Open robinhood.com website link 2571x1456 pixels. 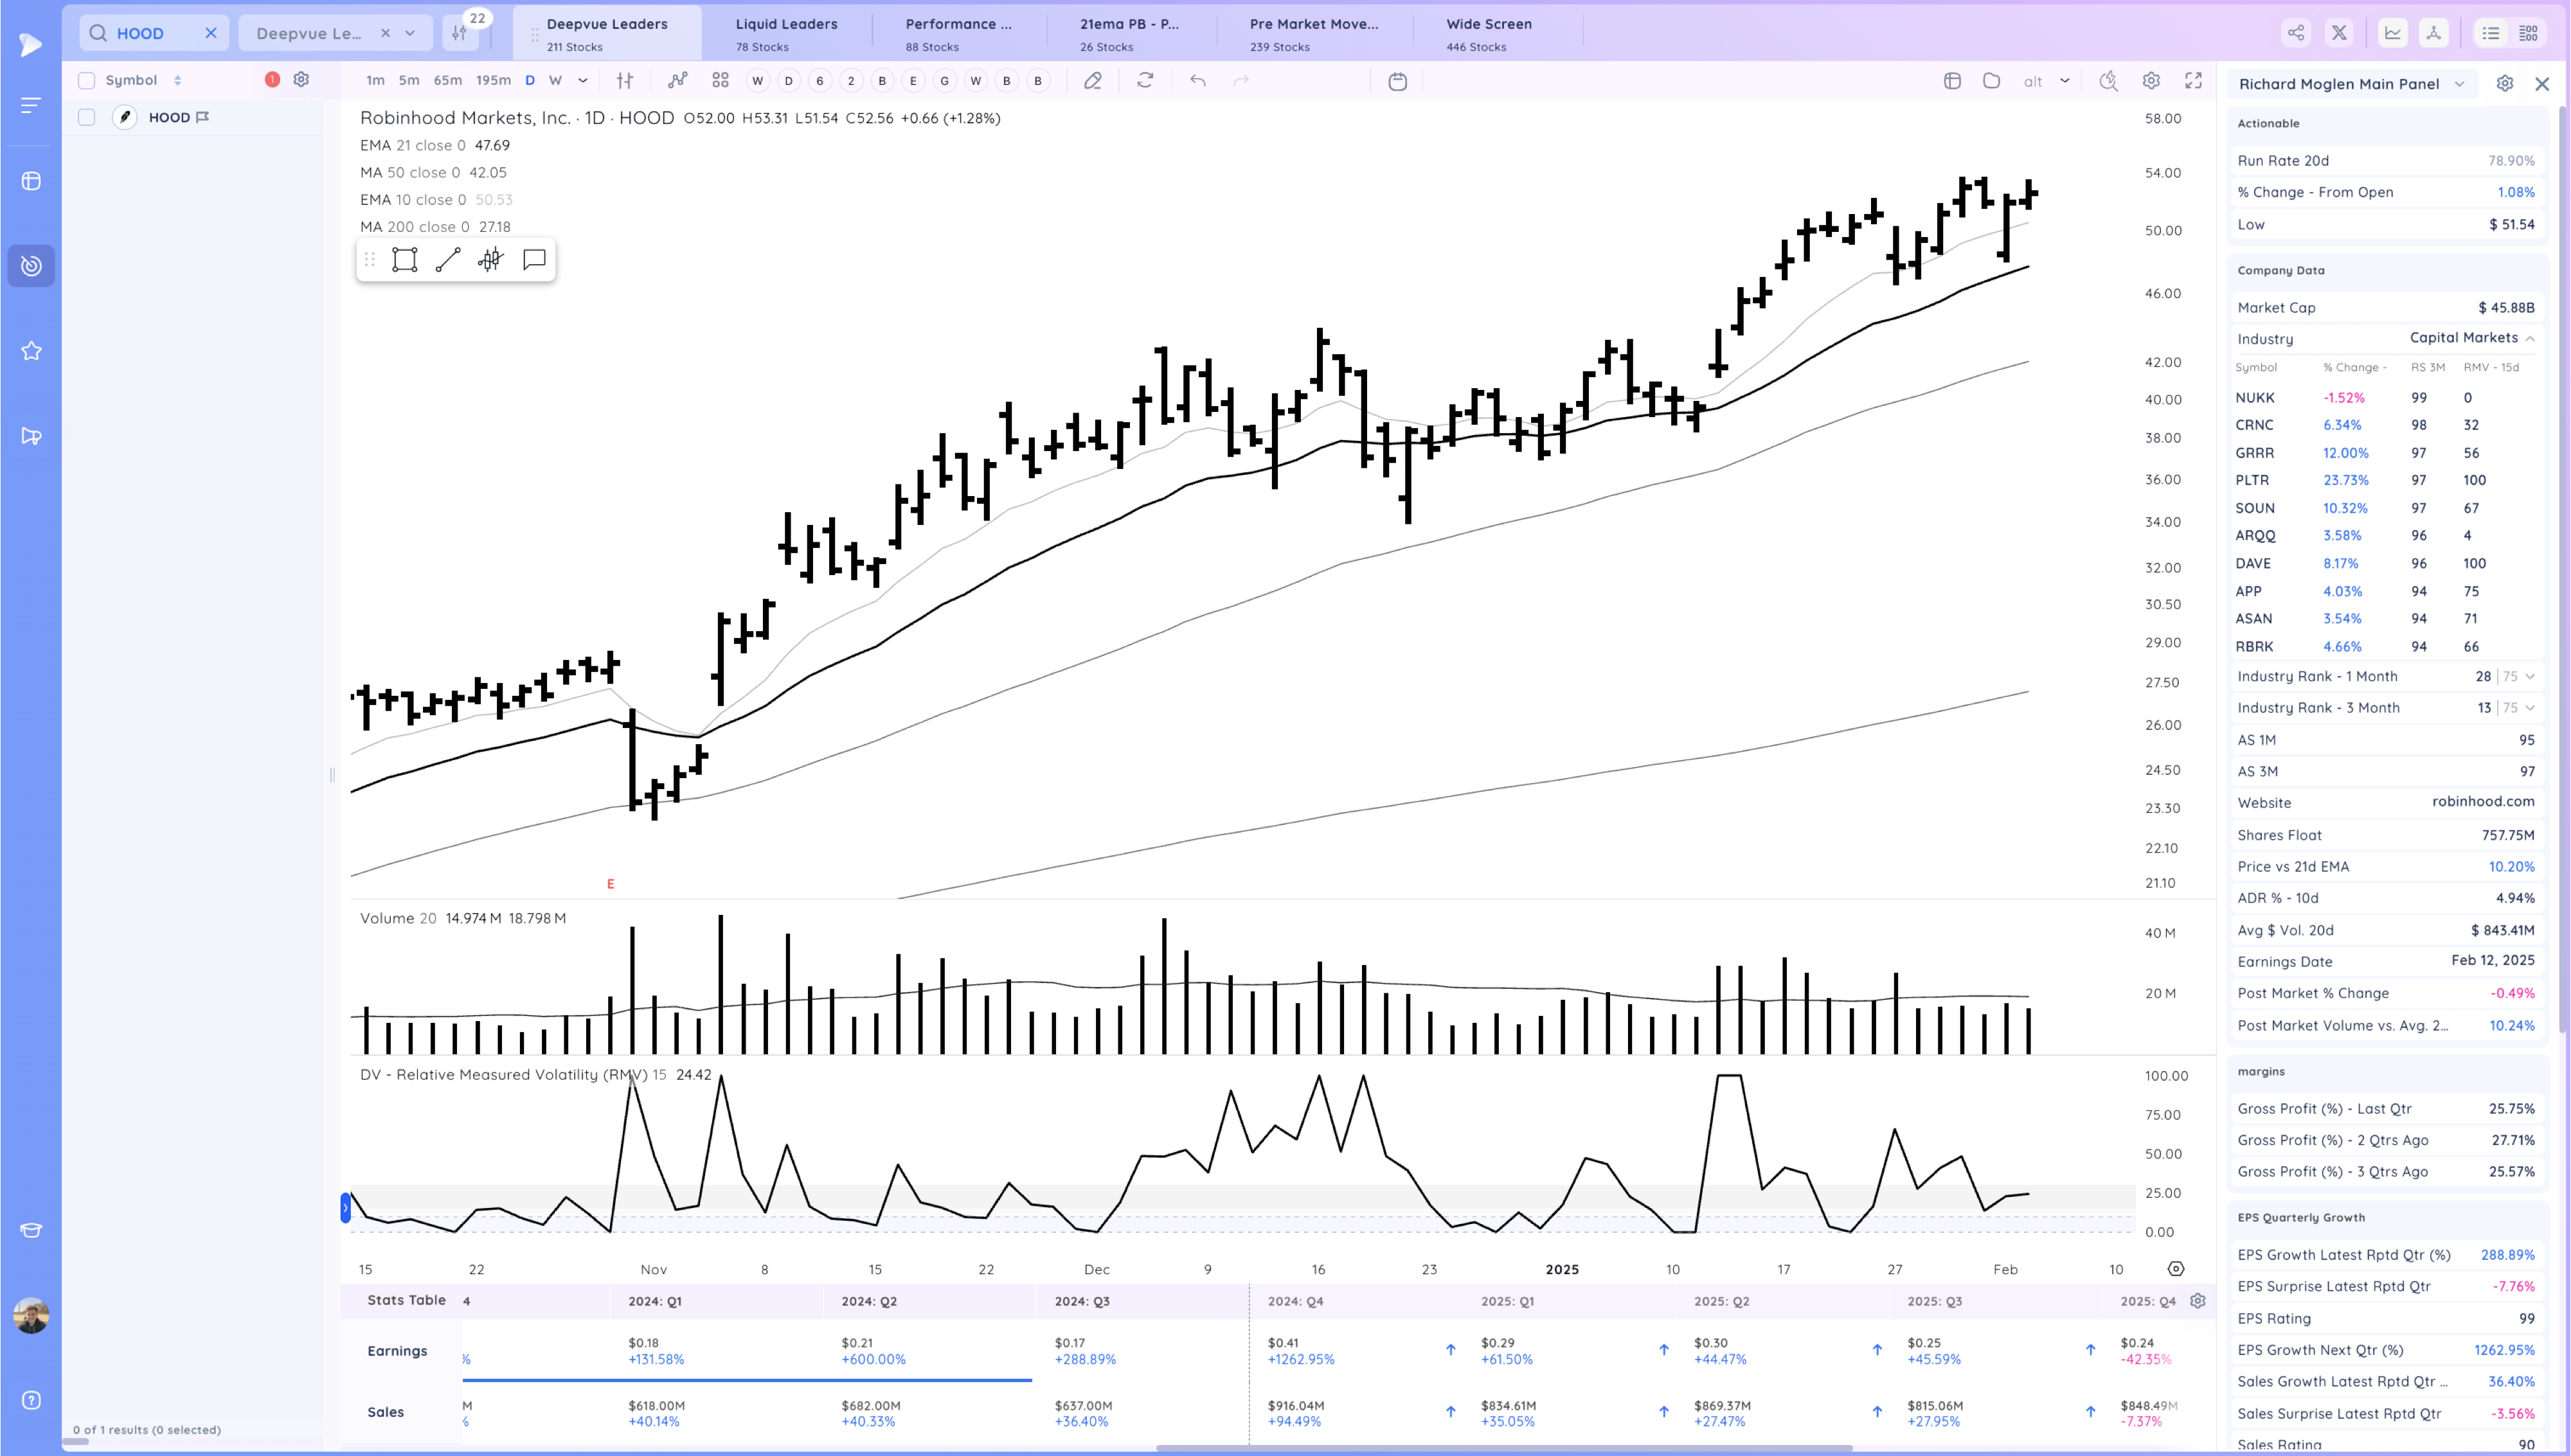(x=2483, y=802)
